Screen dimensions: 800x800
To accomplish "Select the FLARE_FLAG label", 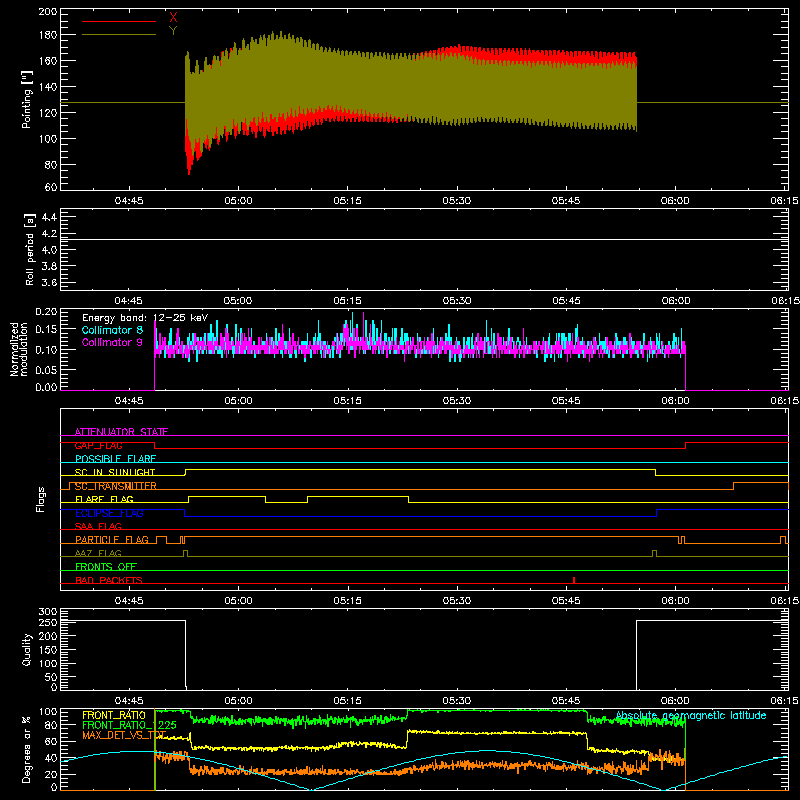I will pos(104,499).
